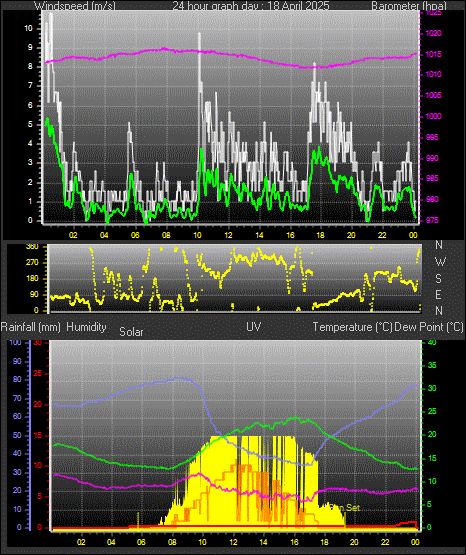The image size is (466, 555).
Task: Click the 3 on the windspeed axis
Action: [30, 163]
